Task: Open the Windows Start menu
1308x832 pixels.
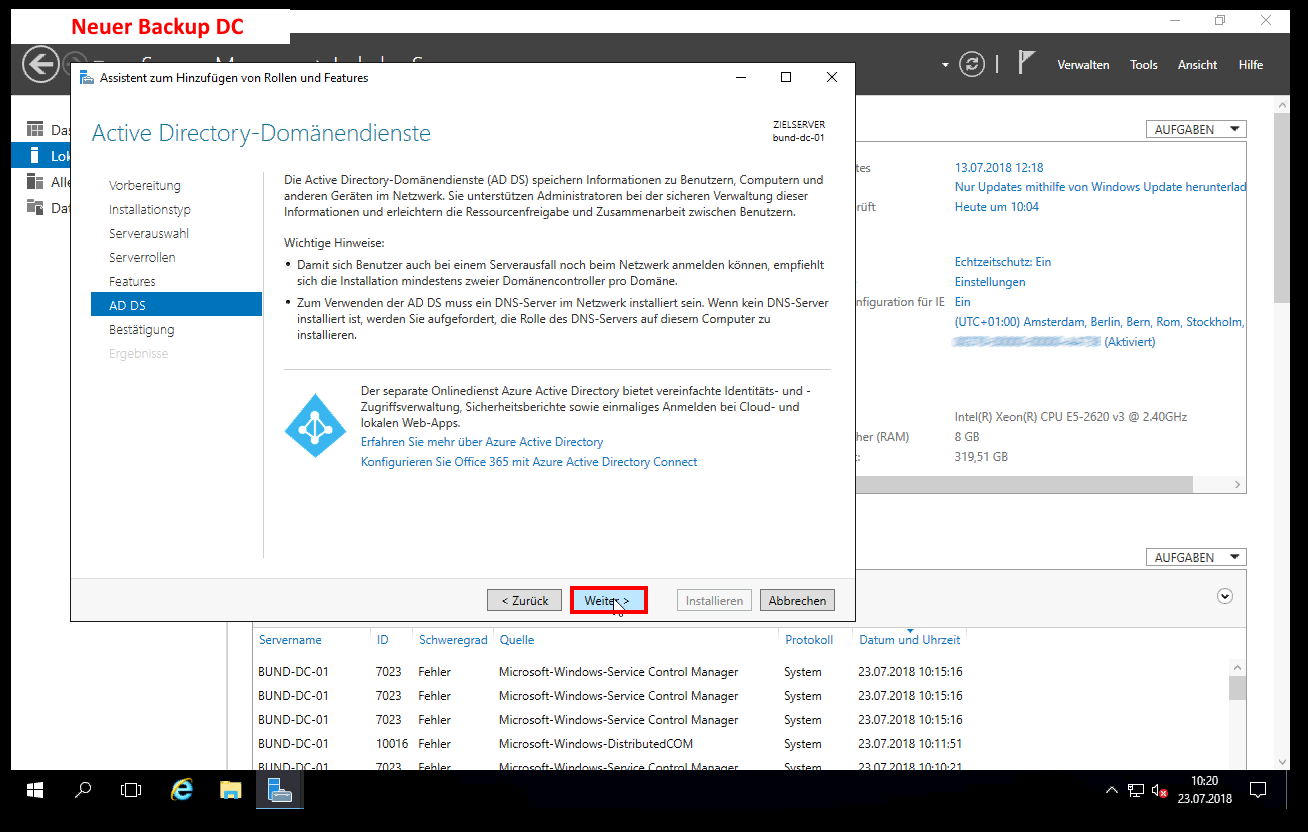Action: coord(35,790)
